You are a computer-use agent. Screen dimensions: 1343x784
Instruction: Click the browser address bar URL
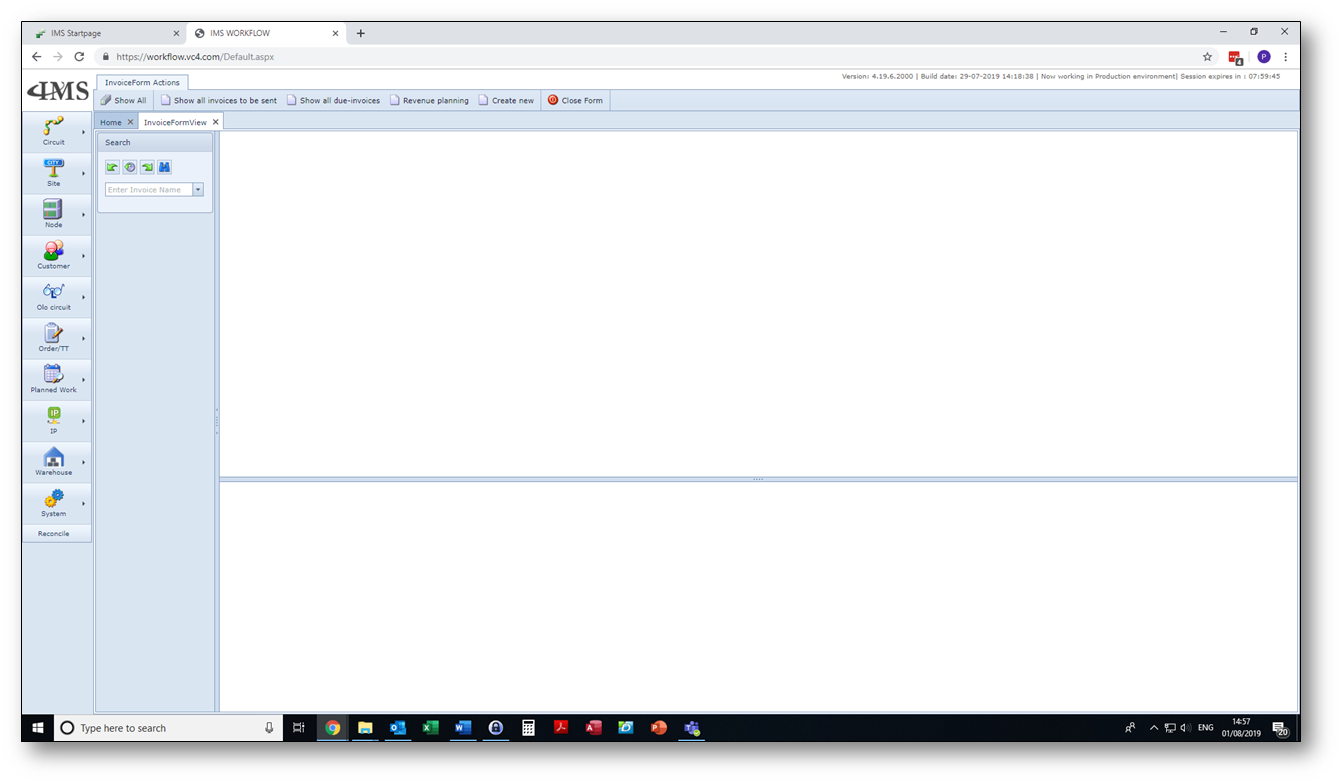[x=195, y=57]
